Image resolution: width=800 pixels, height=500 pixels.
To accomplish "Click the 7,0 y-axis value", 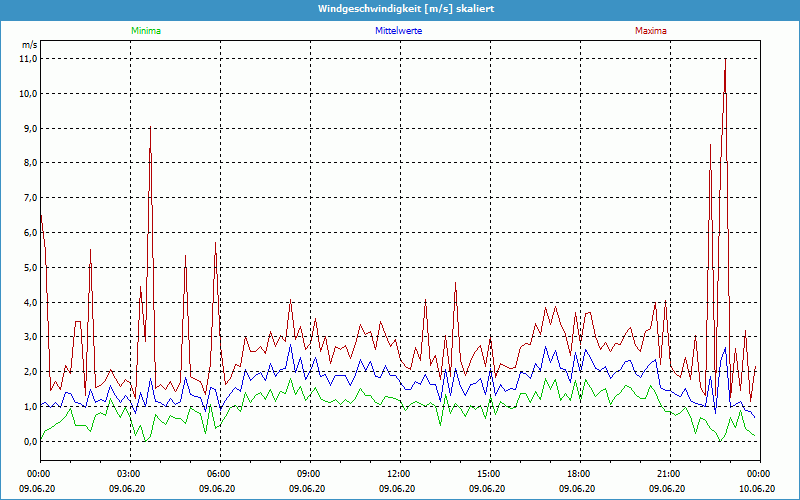I will coord(31,197).
